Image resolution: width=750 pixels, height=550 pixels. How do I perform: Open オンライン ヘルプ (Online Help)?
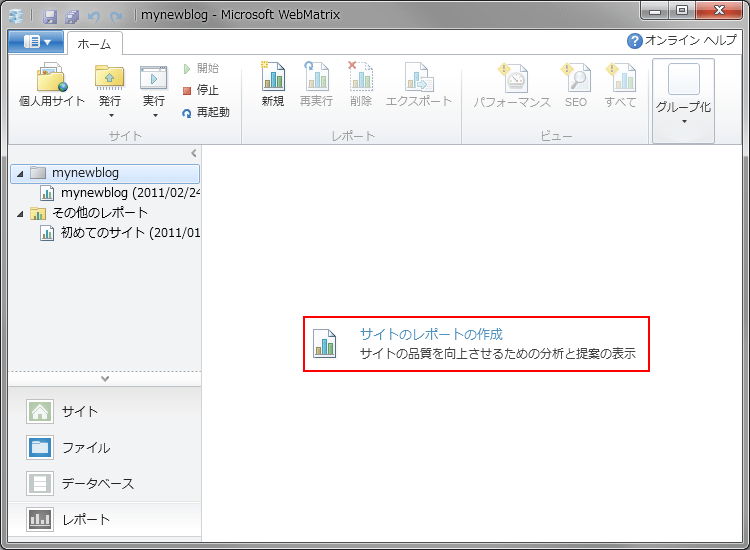pyautogui.click(x=683, y=41)
